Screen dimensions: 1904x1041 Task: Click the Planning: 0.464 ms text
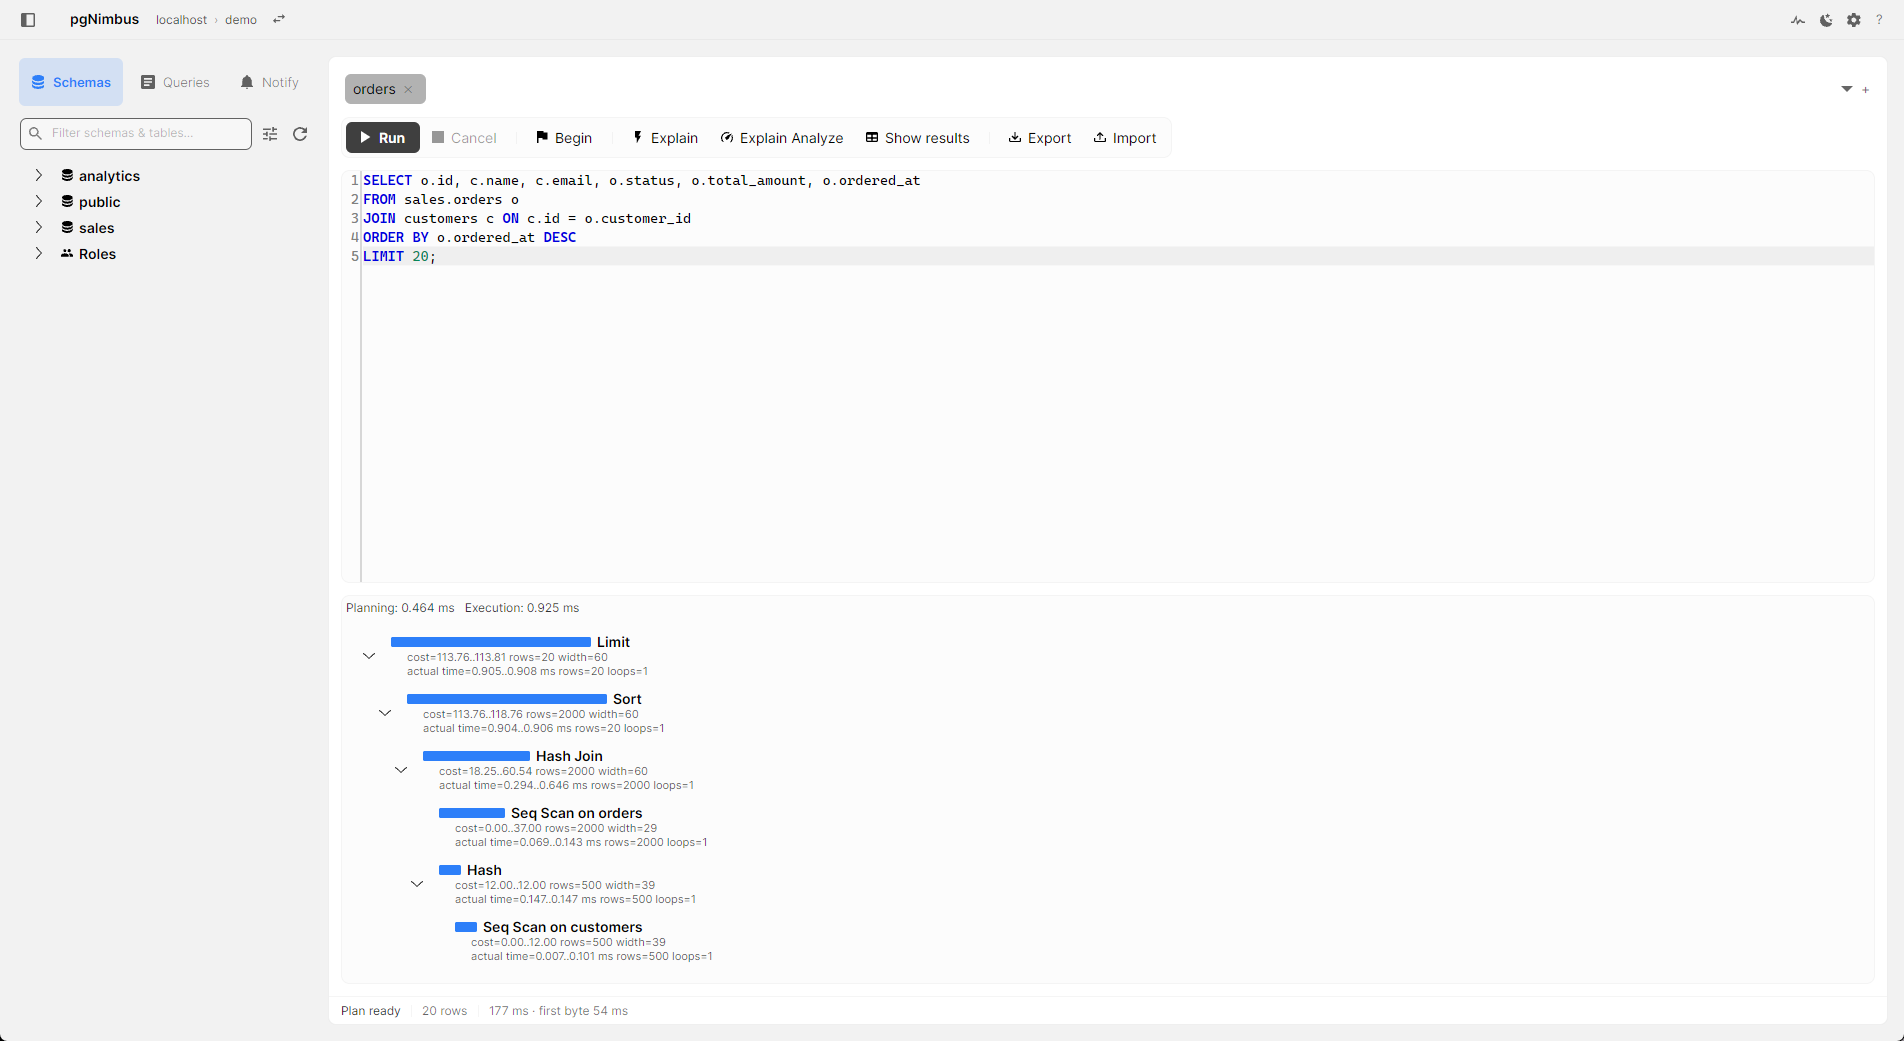pos(400,608)
